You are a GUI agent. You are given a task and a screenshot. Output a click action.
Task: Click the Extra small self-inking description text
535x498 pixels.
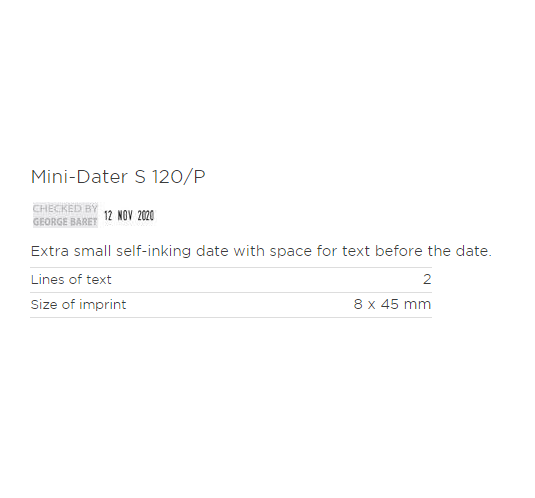pyautogui.click(x=261, y=251)
